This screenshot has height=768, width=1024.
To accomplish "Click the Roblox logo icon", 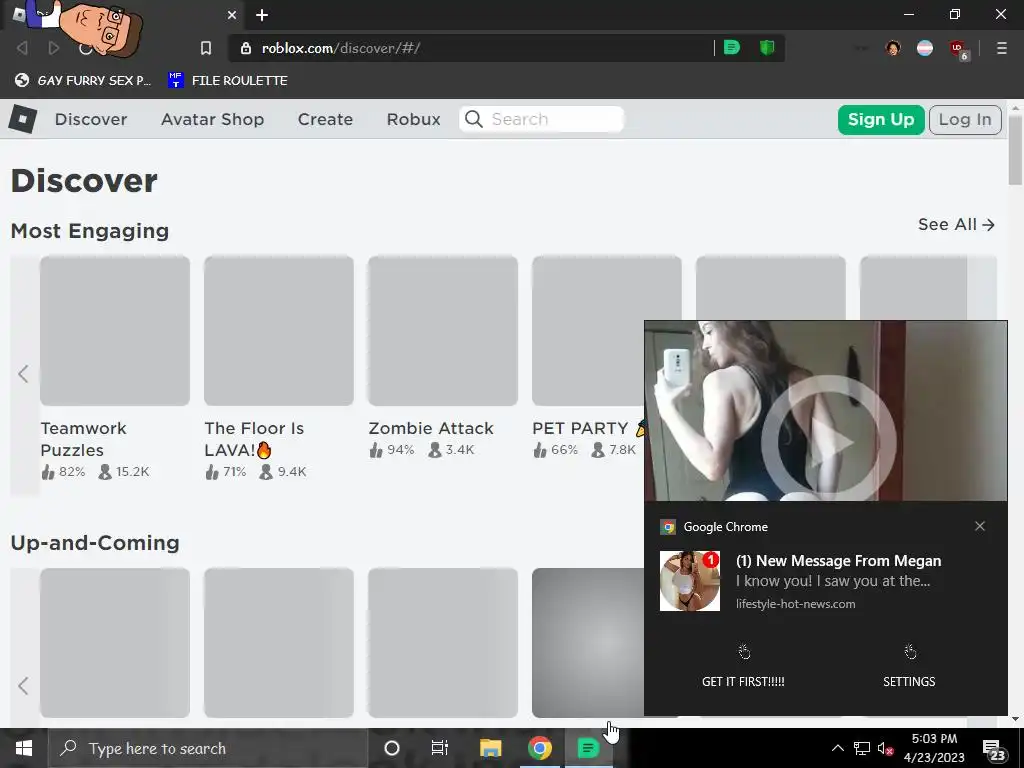I will pos(23,120).
